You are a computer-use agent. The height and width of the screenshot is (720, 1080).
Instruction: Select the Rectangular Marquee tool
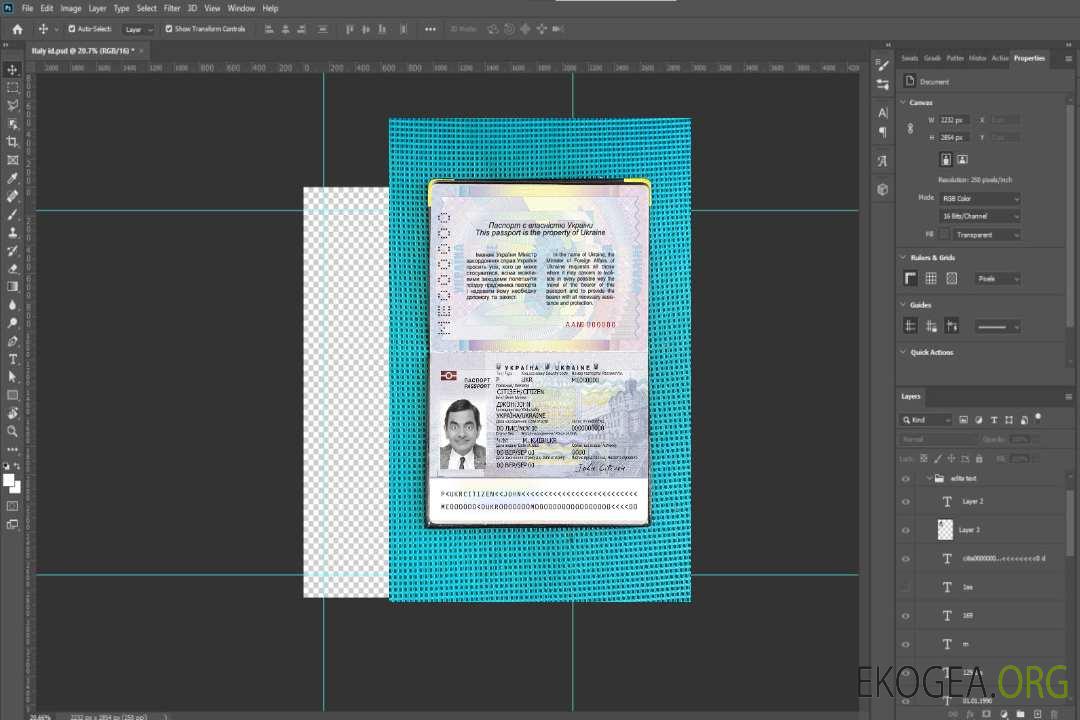click(12, 87)
